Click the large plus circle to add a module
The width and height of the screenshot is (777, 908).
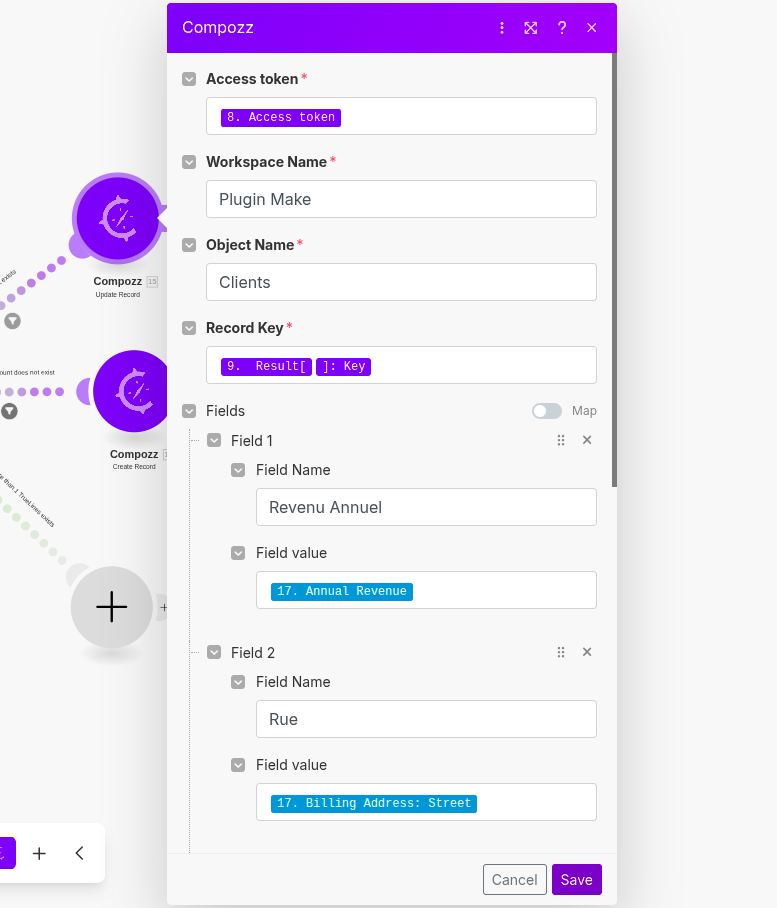[x=111, y=607]
